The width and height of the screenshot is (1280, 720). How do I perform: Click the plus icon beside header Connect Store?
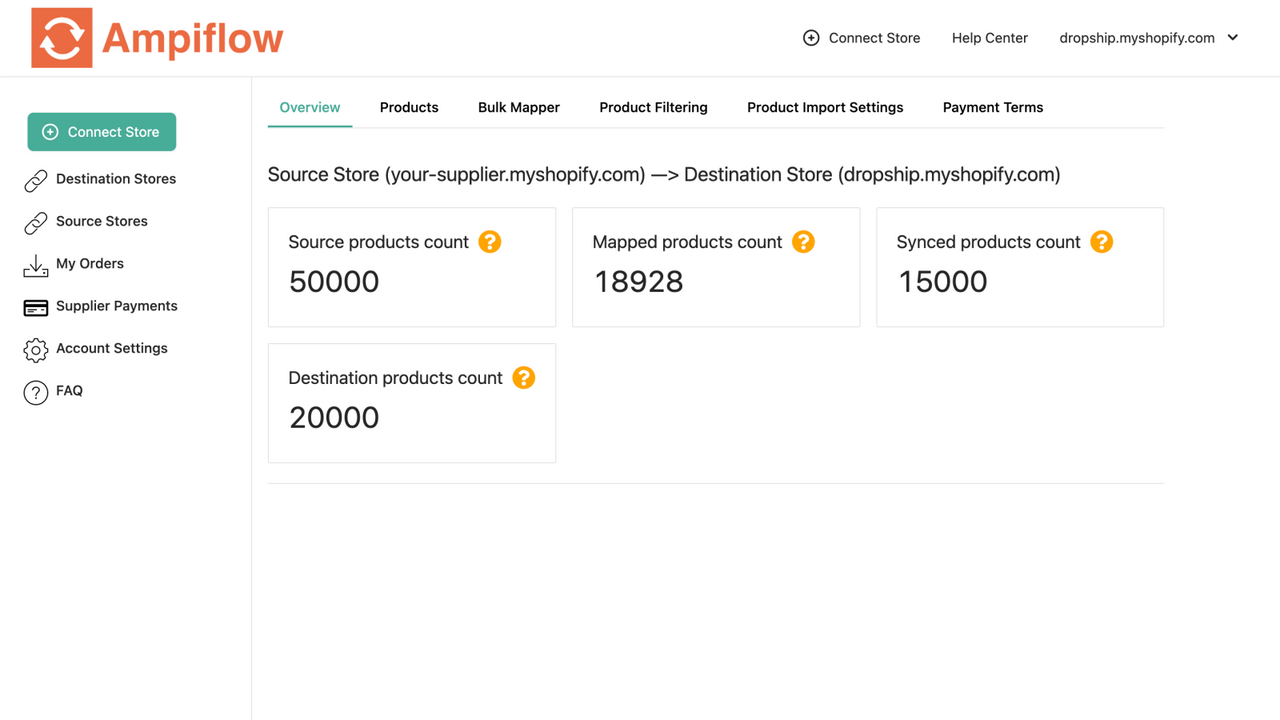(x=811, y=38)
